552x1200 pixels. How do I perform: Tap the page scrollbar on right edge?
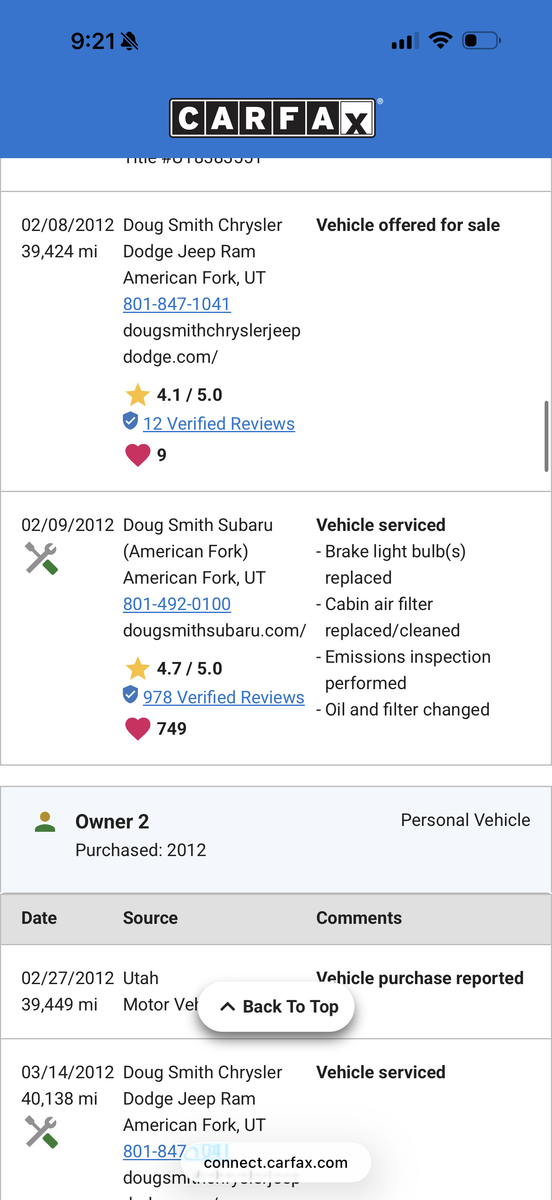(x=546, y=436)
